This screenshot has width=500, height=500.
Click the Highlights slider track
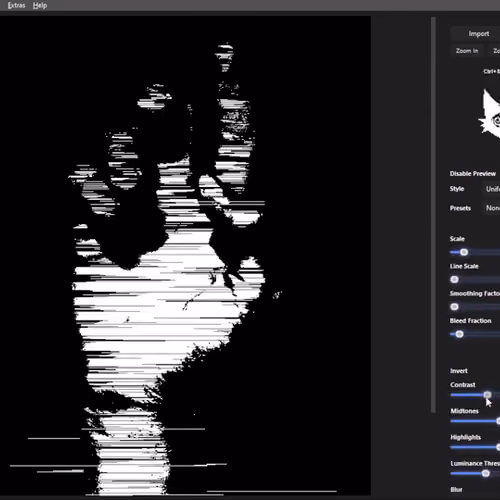coord(475,447)
